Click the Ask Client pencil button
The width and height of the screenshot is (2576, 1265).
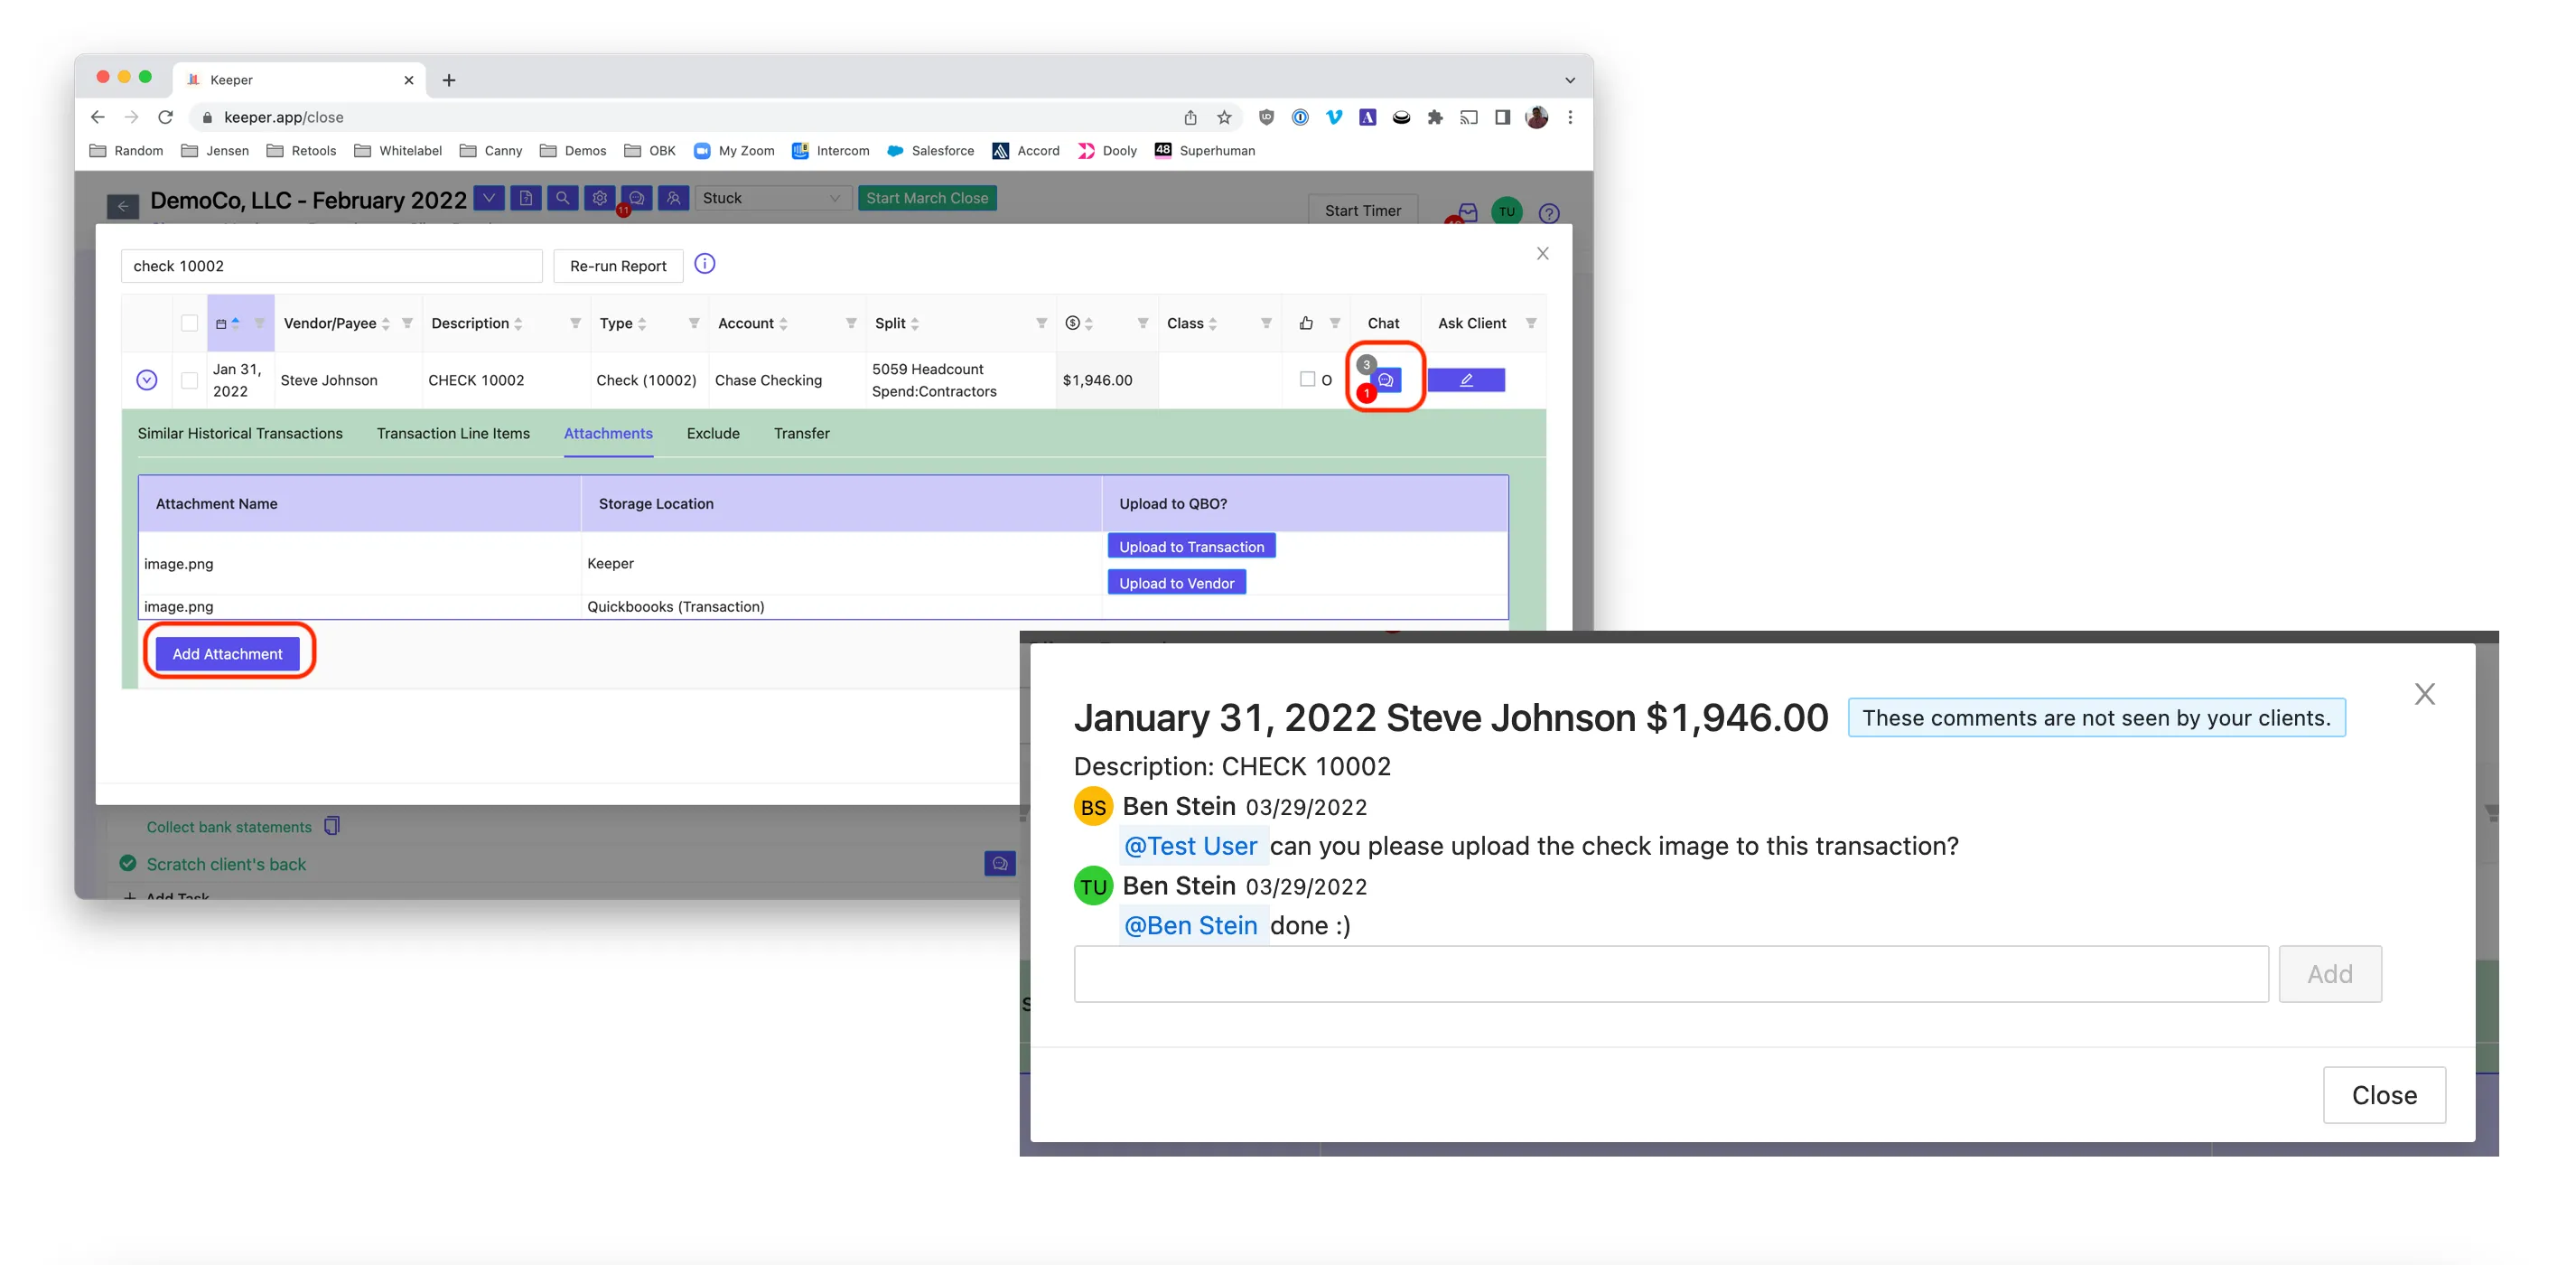point(1466,380)
